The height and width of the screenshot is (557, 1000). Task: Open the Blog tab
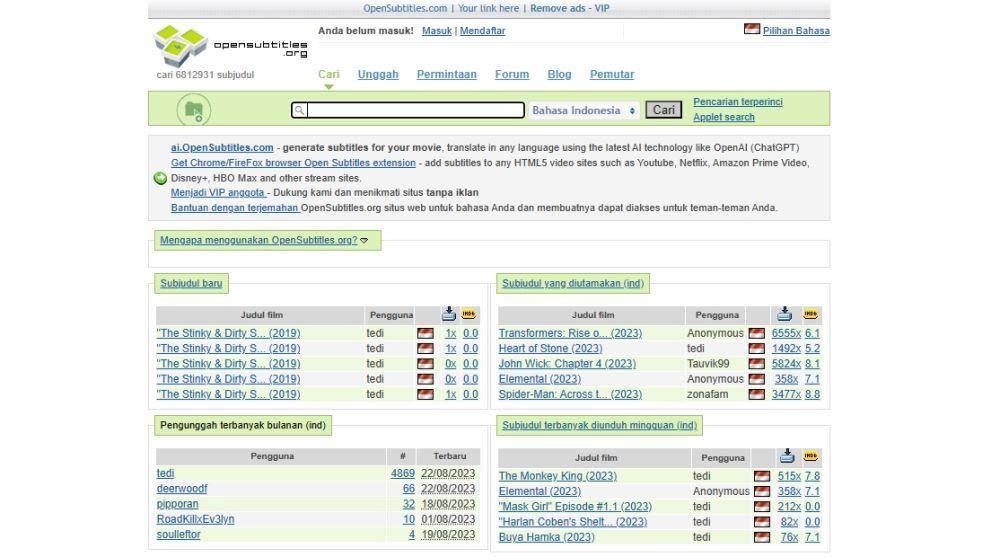[x=559, y=74]
